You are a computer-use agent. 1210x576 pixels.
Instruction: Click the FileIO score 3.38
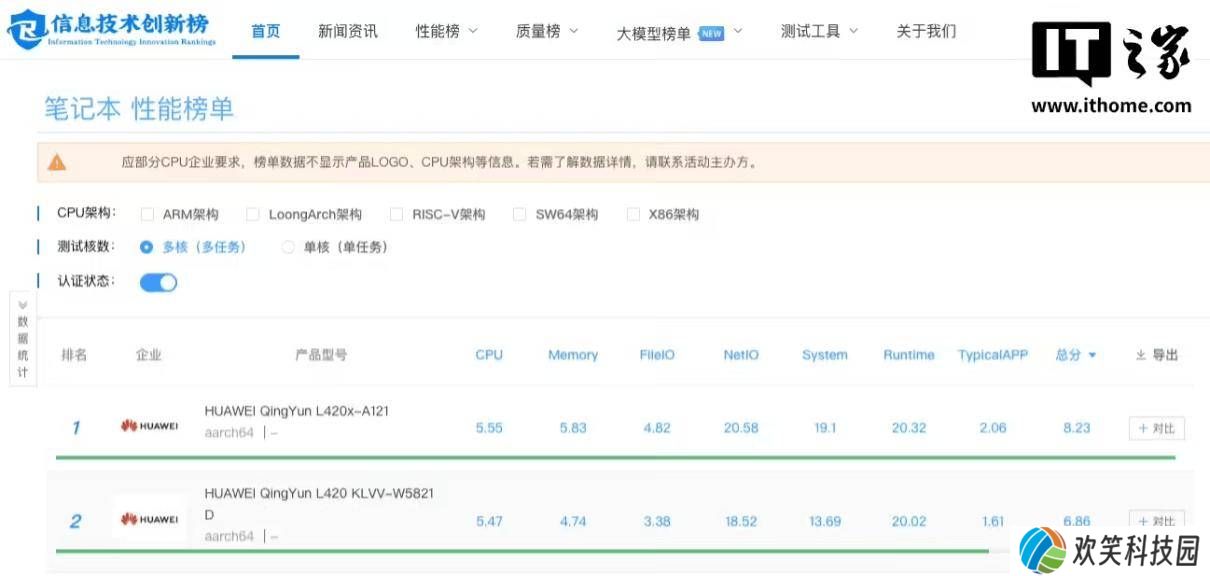(x=657, y=521)
